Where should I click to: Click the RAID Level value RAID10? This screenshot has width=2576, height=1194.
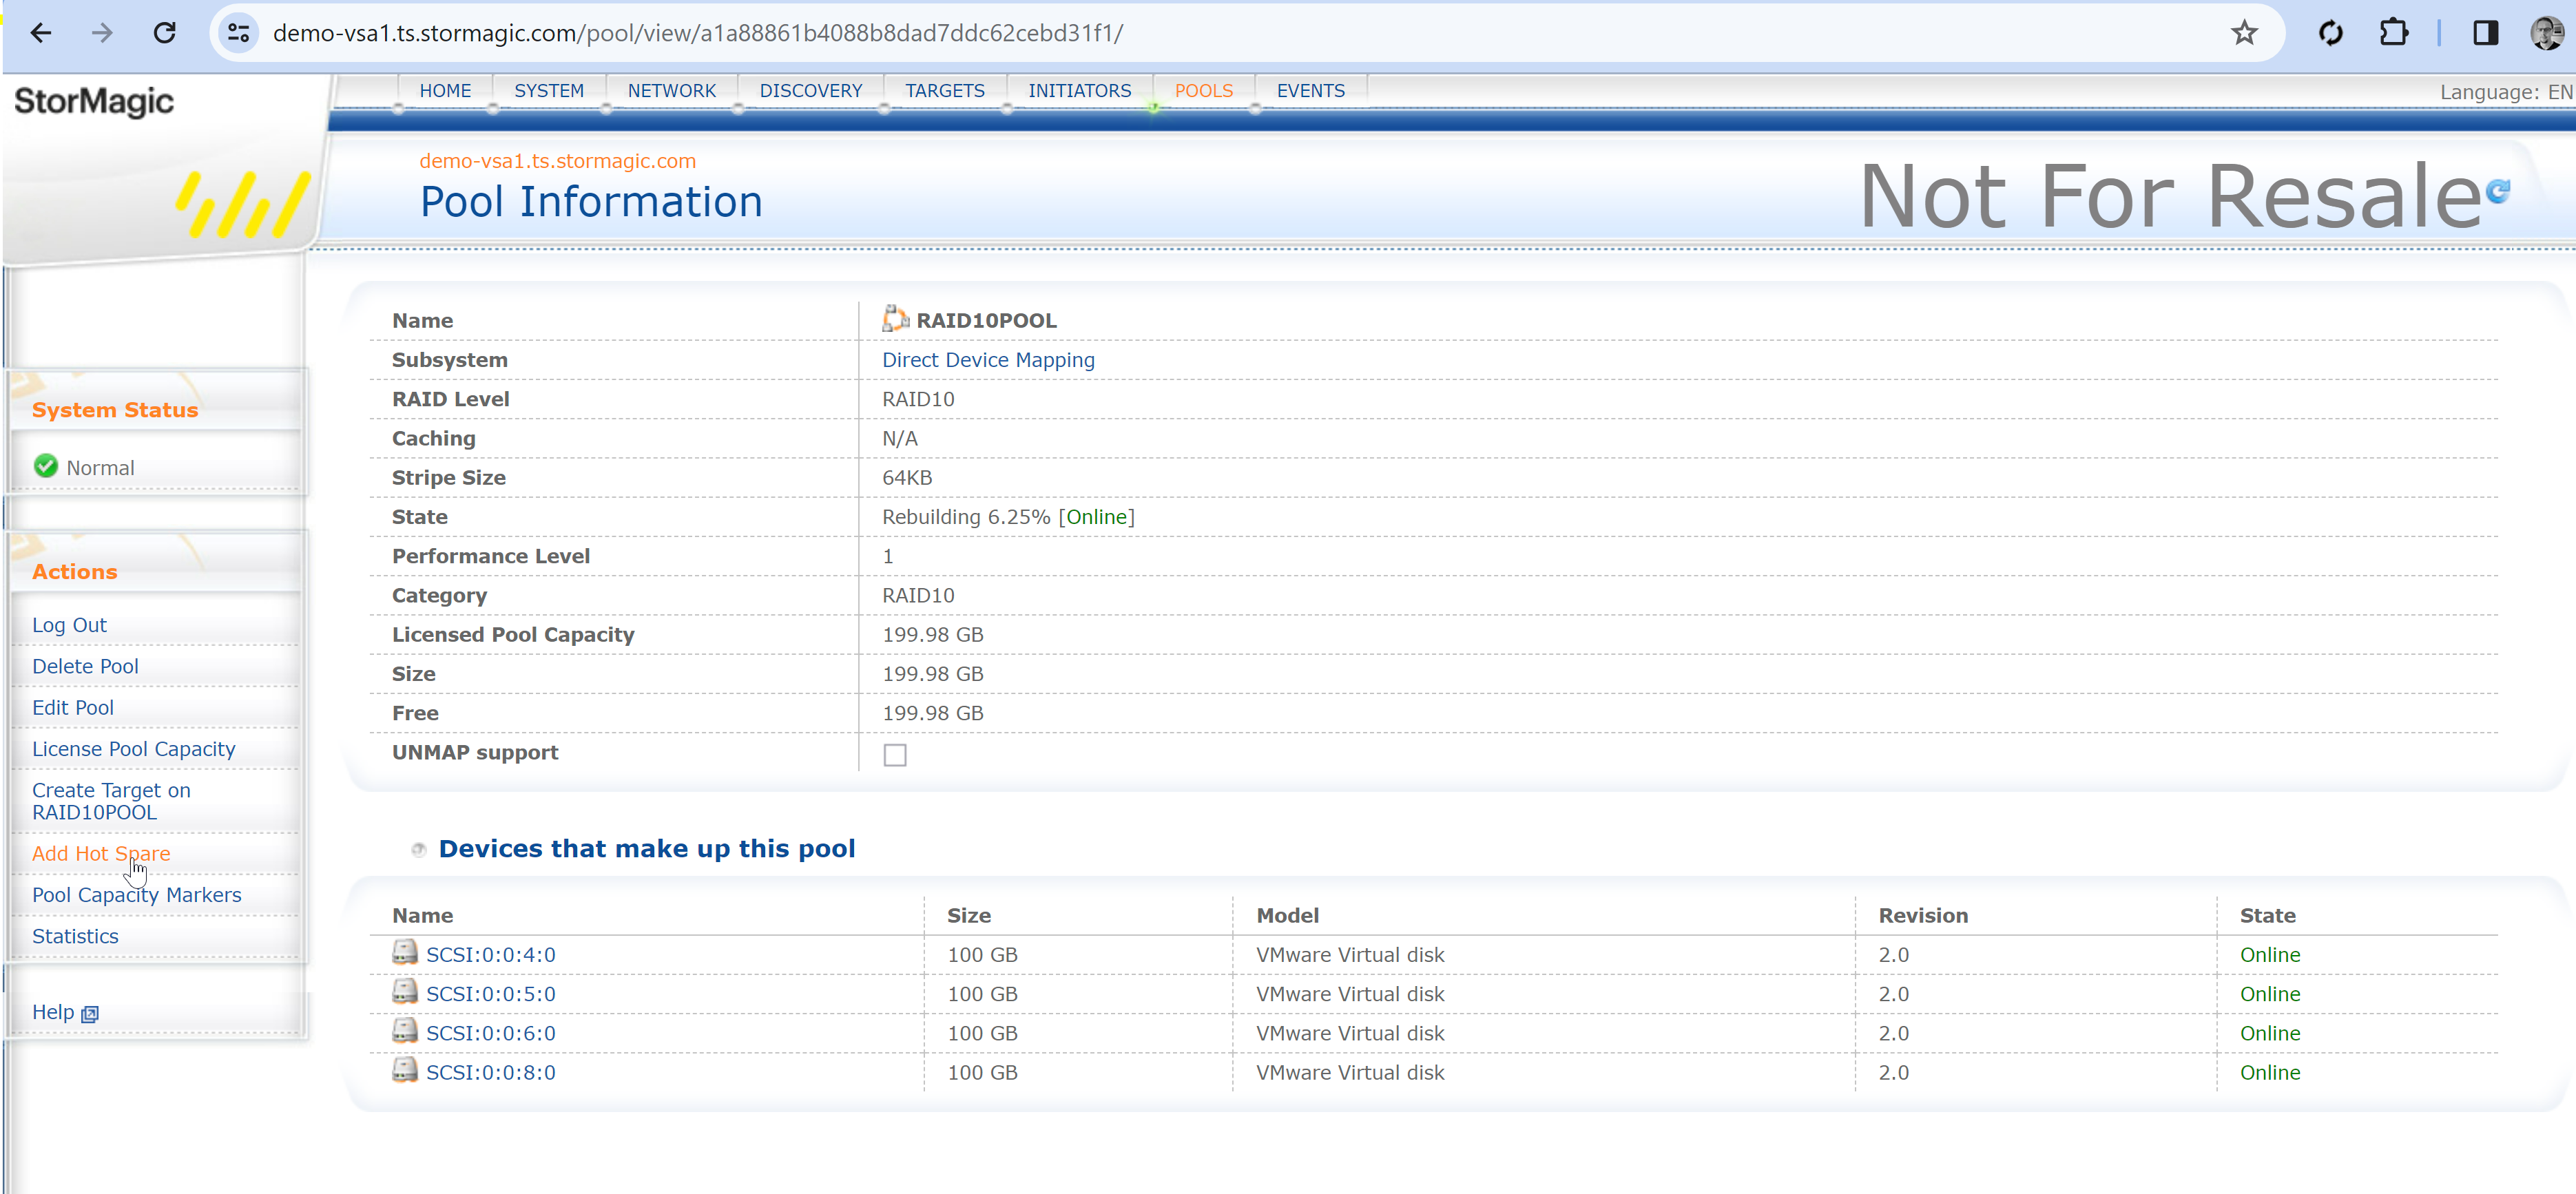click(x=918, y=399)
